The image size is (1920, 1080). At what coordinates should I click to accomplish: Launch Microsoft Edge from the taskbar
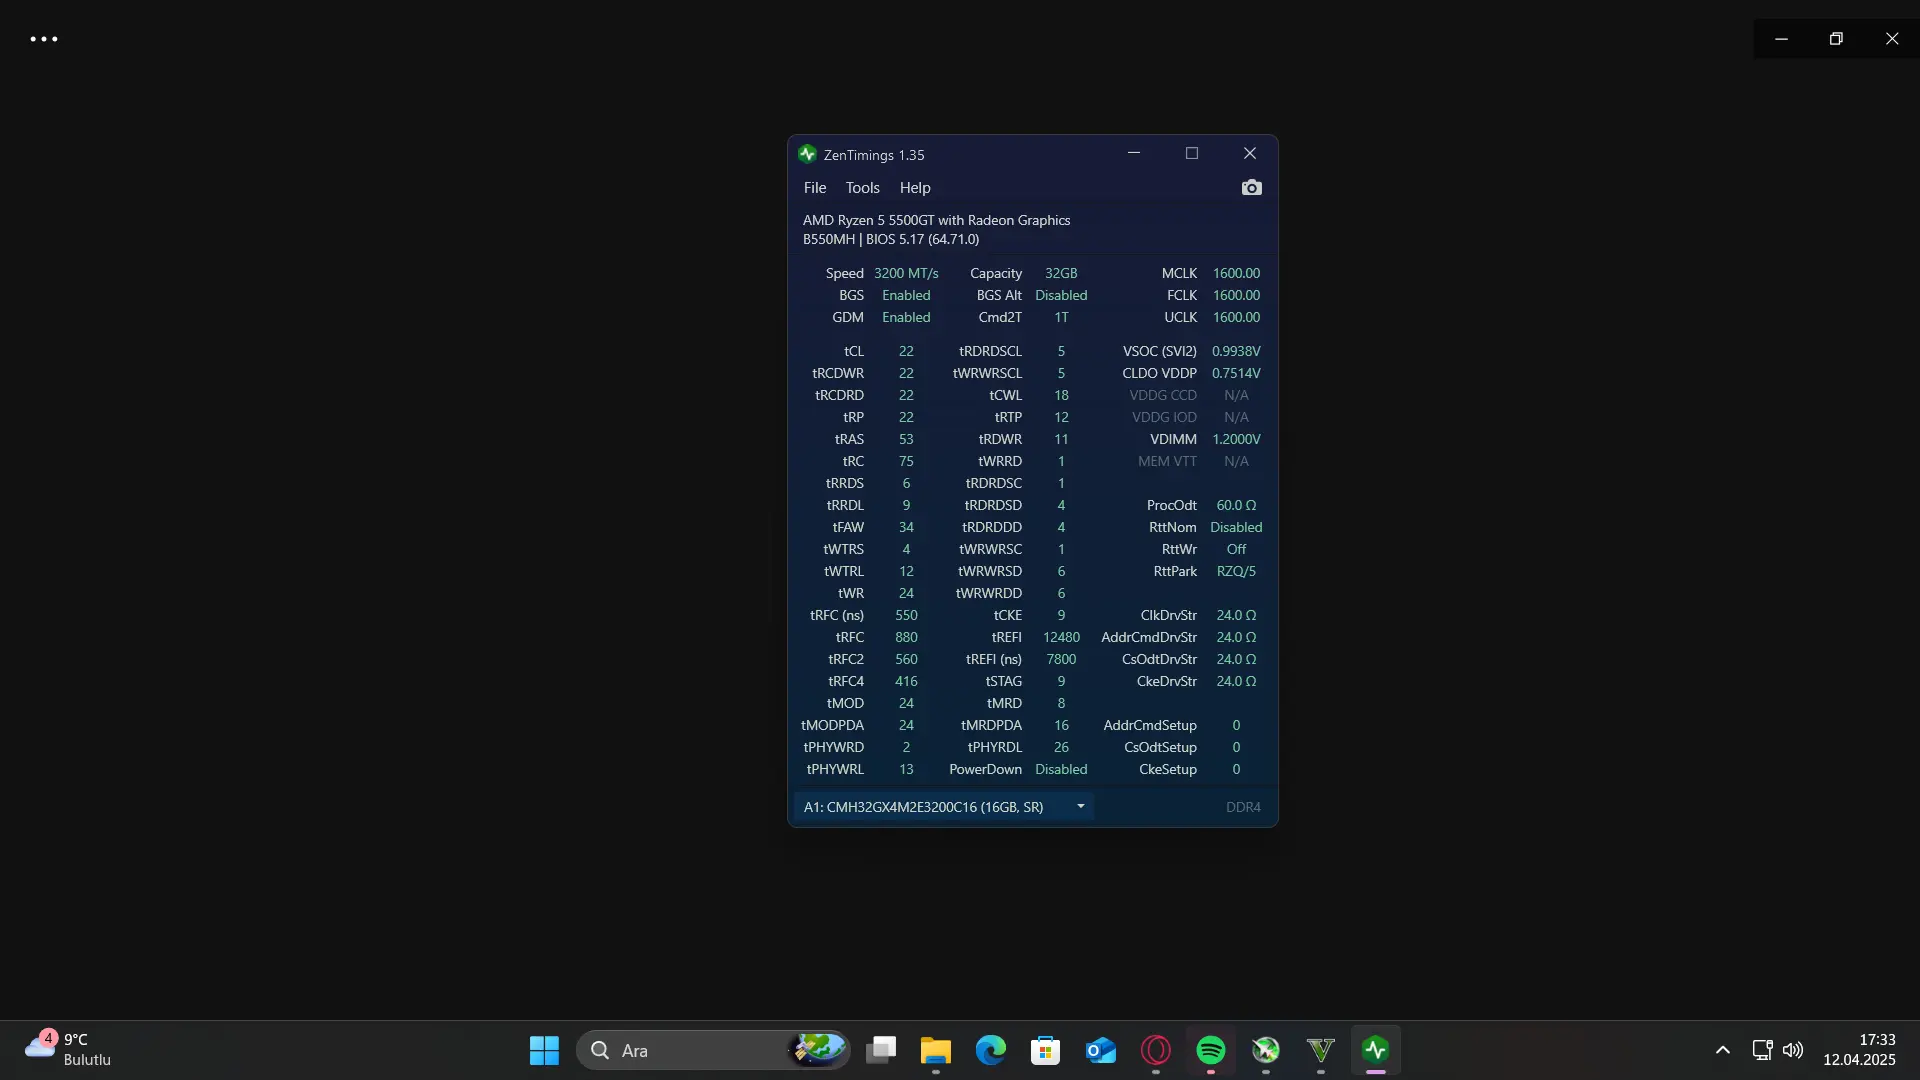point(991,1050)
